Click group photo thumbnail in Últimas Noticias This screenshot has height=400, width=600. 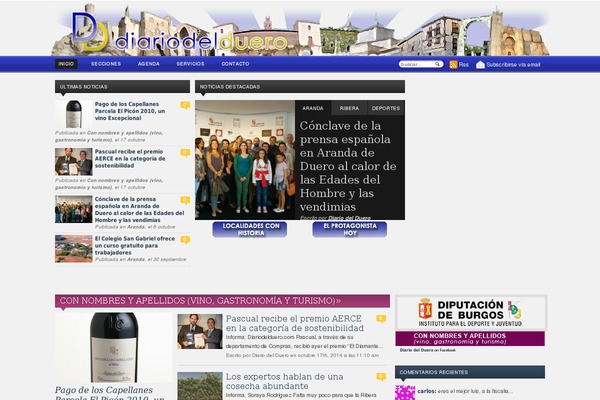point(74,209)
